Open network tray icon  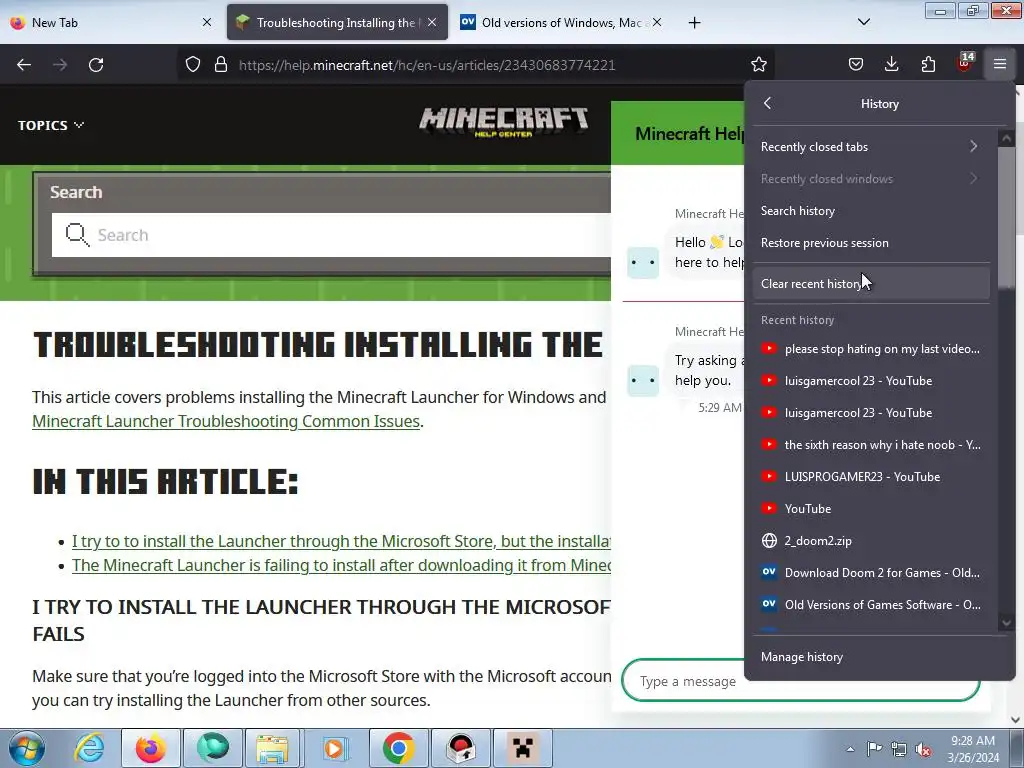(x=899, y=749)
